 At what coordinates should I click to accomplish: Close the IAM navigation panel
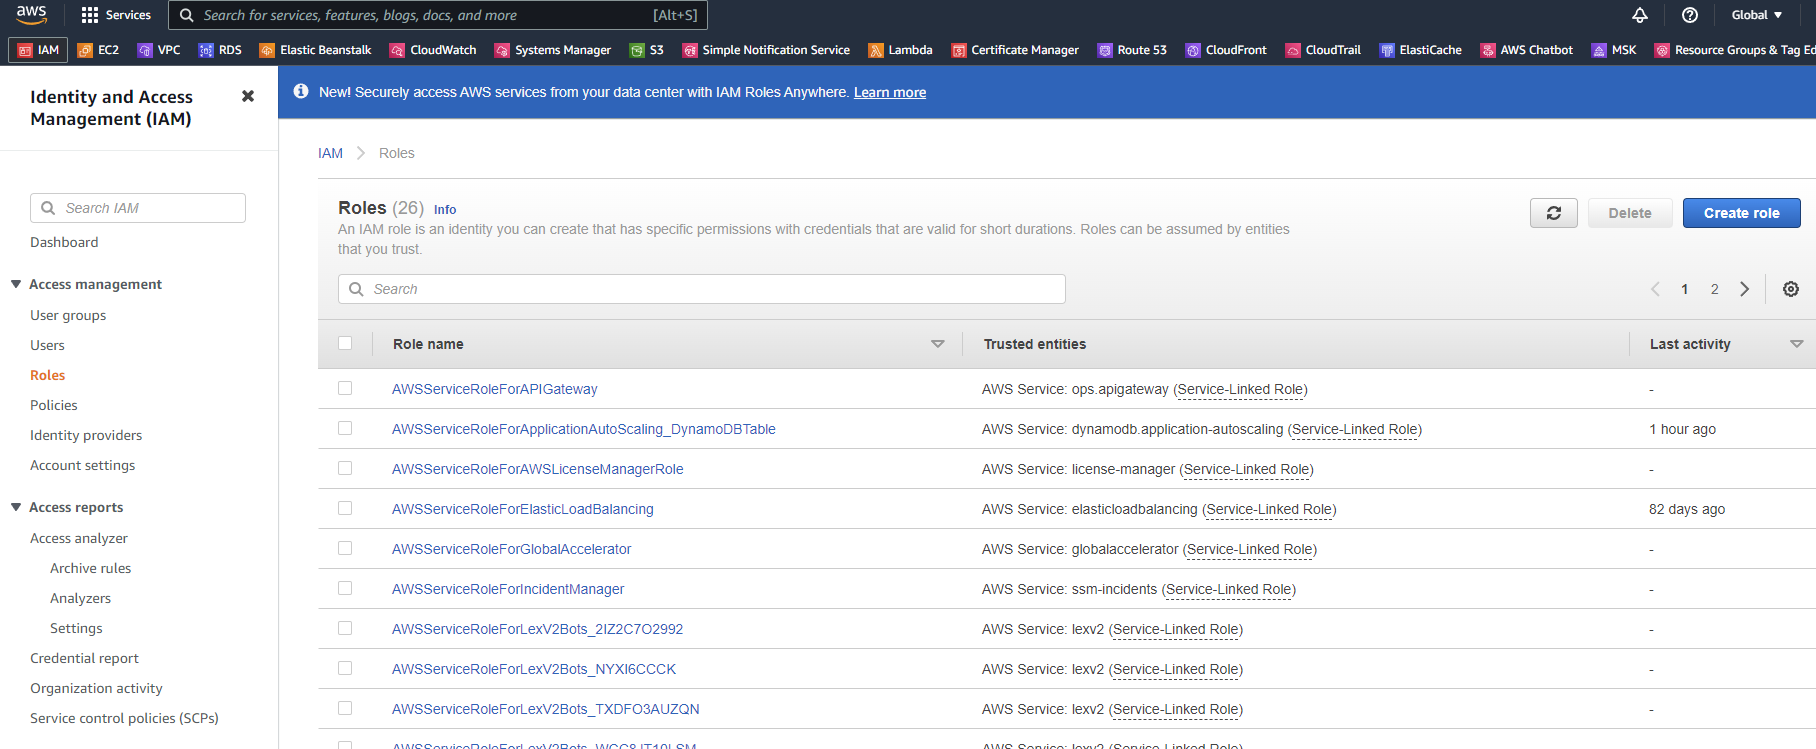coord(248,96)
